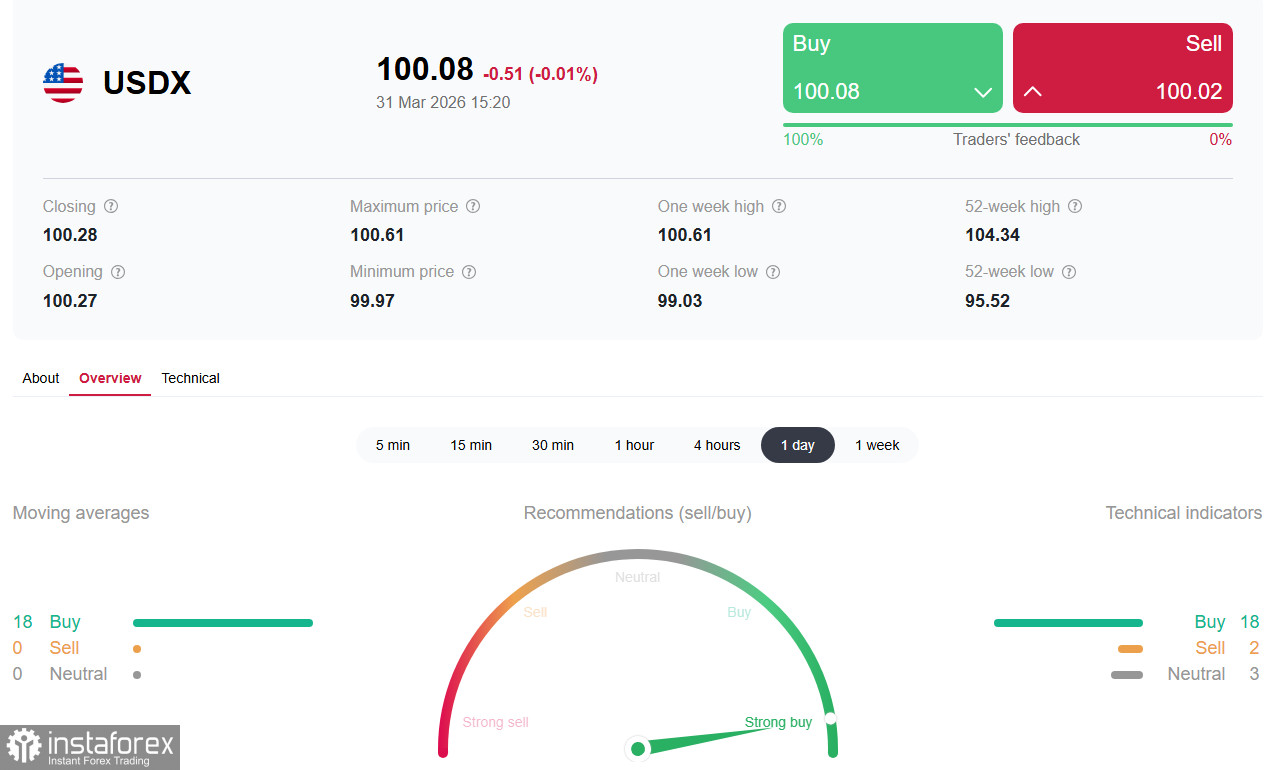Viewport: 1280px width, 770px height.
Task: Click the gauge needle pivot dot
Action: tap(638, 749)
